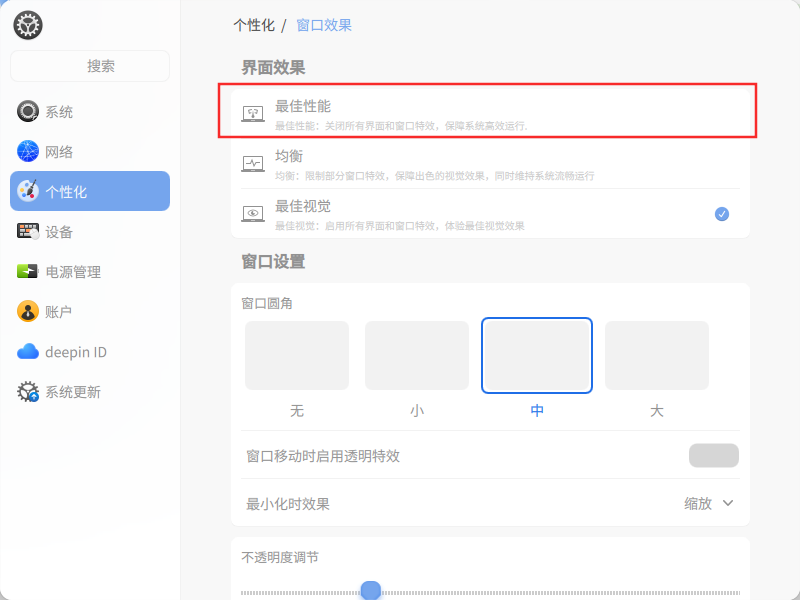Go to 账户 user icon
The height and width of the screenshot is (600, 800).
coord(28,311)
